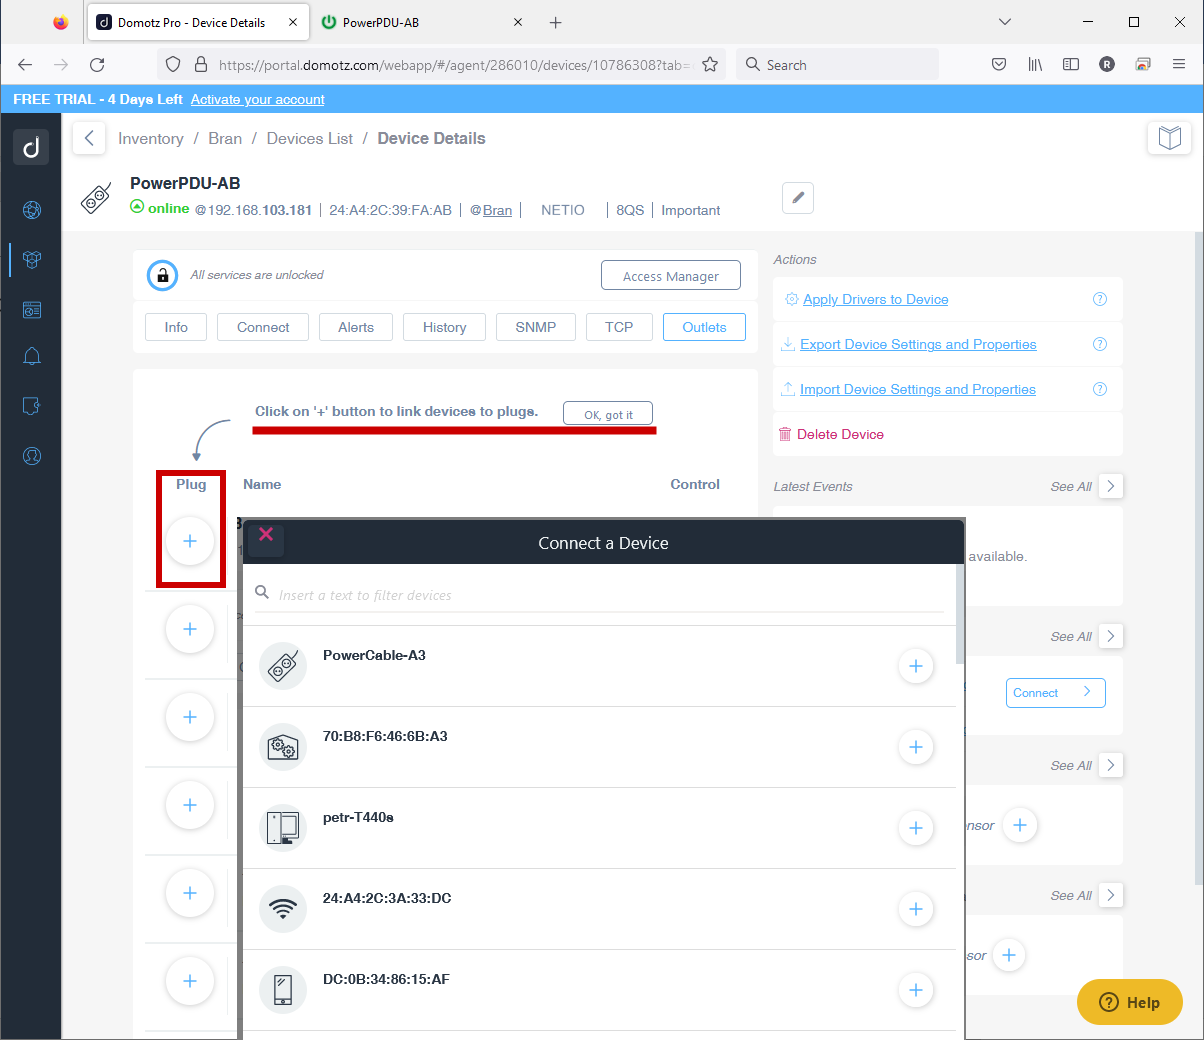Image resolution: width=1204 pixels, height=1040 pixels.
Task: Open the guide book icon
Action: pos(1169,138)
